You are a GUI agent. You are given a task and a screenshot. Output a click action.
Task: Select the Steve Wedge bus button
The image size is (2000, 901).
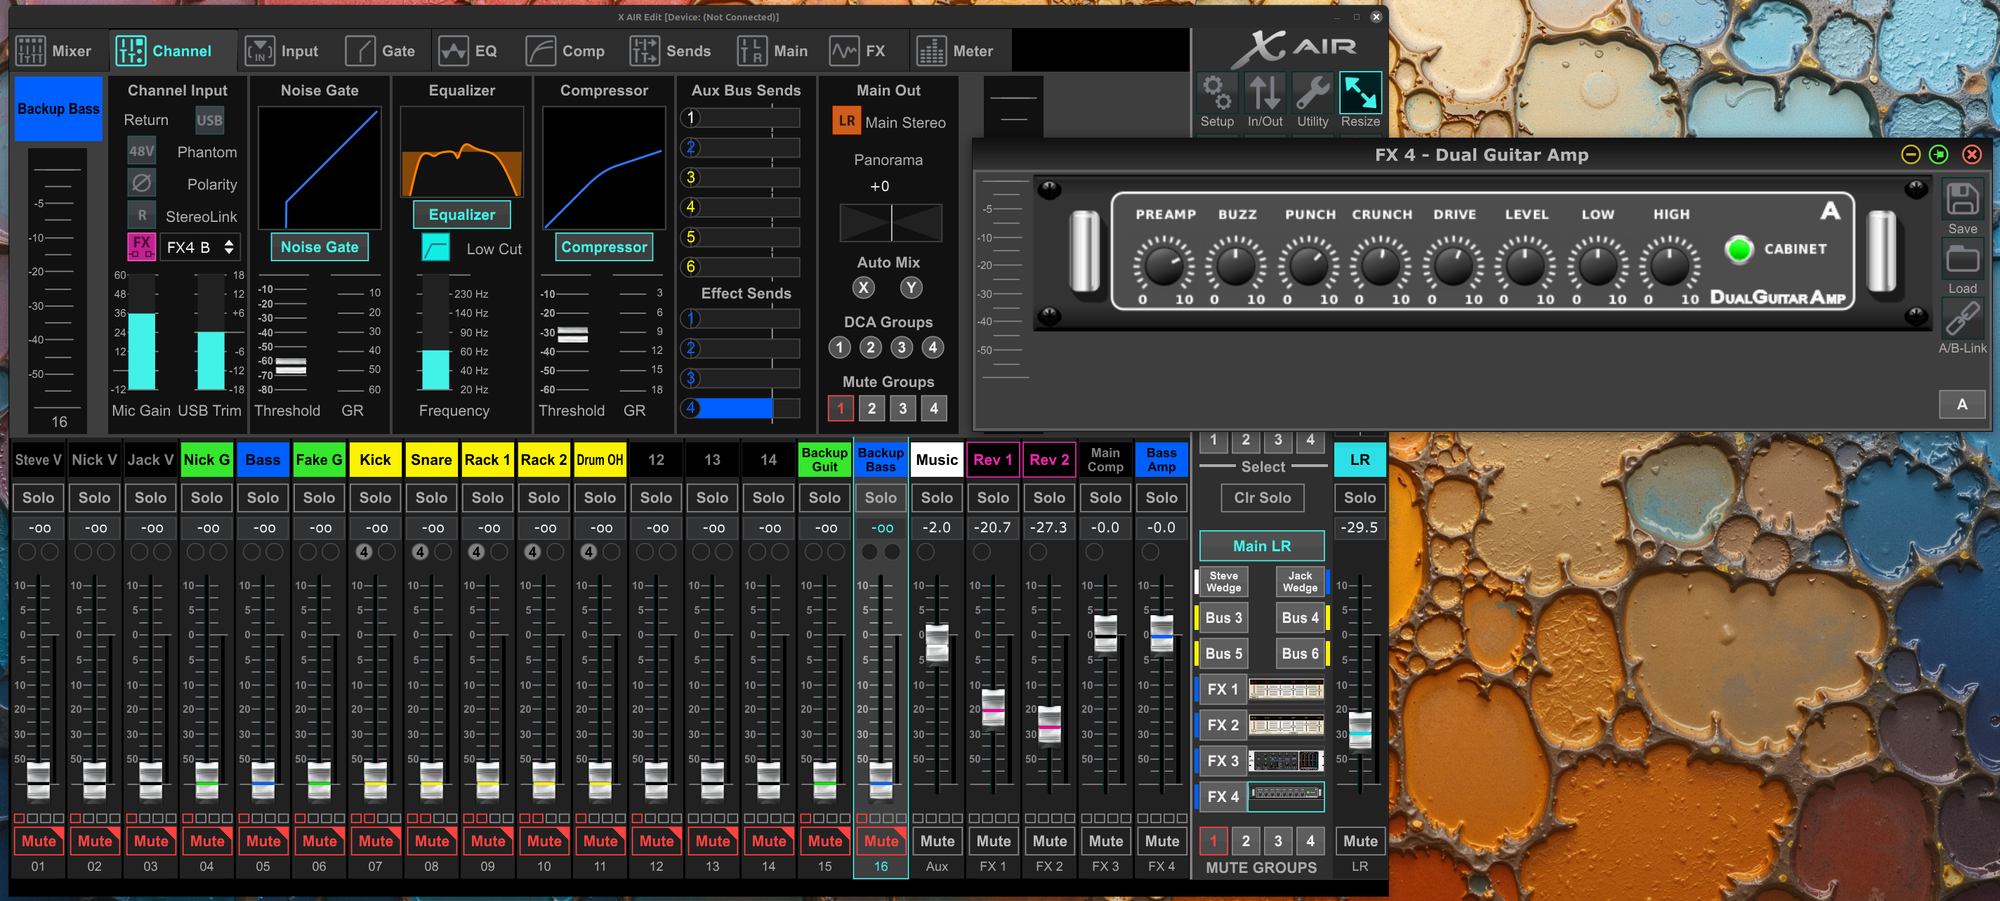pyautogui.click(x=1224, y=582)
